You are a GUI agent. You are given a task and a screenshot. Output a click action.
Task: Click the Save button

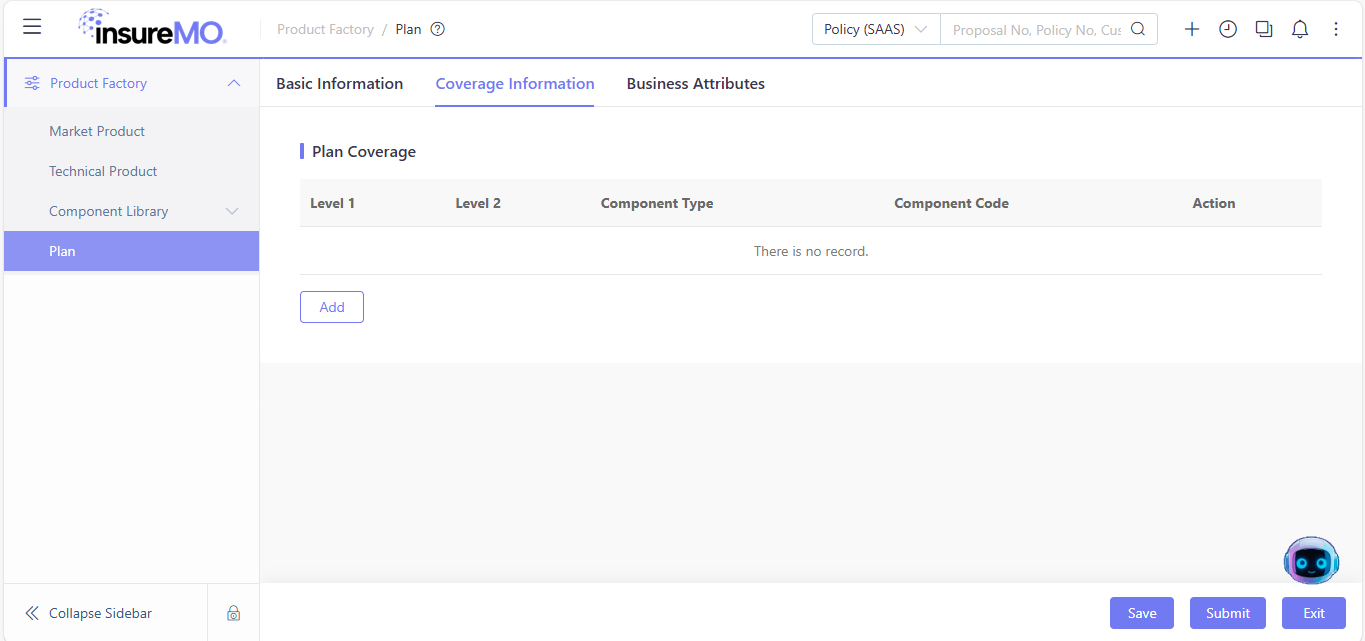[x=1142, y=613]
